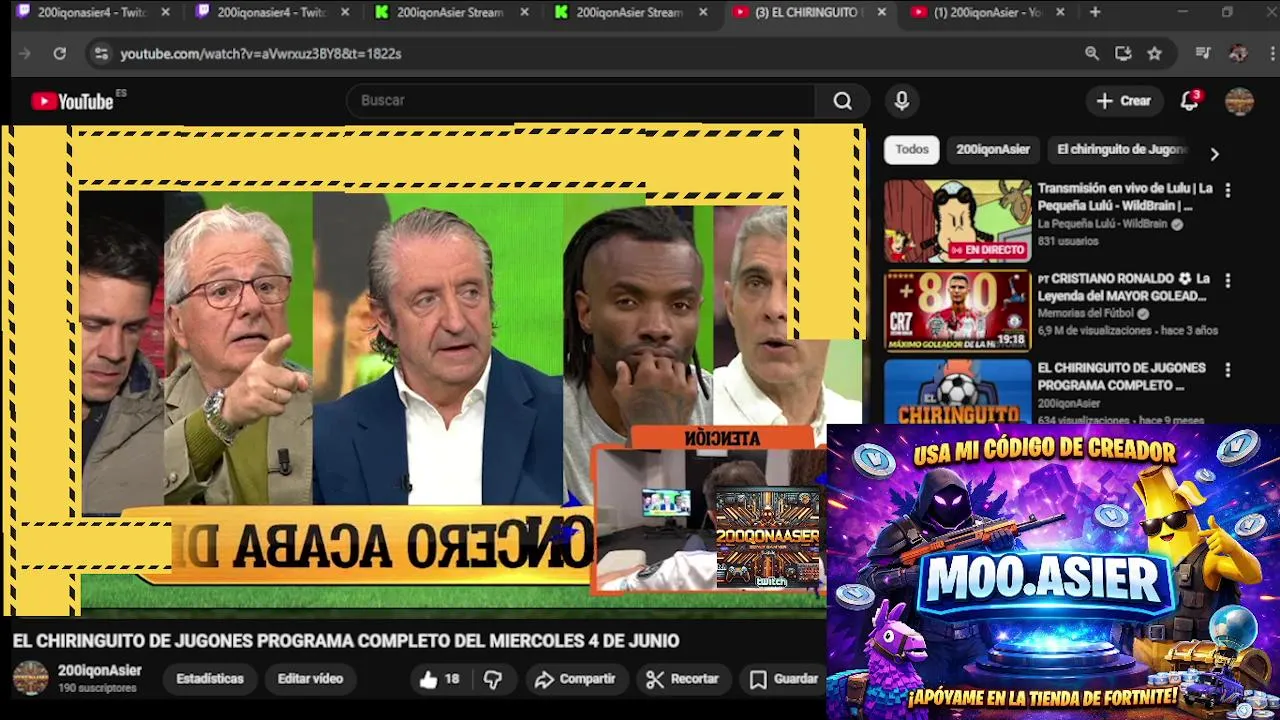Click Editar vídeo button

pyautogui.click(x=310, y=679)
